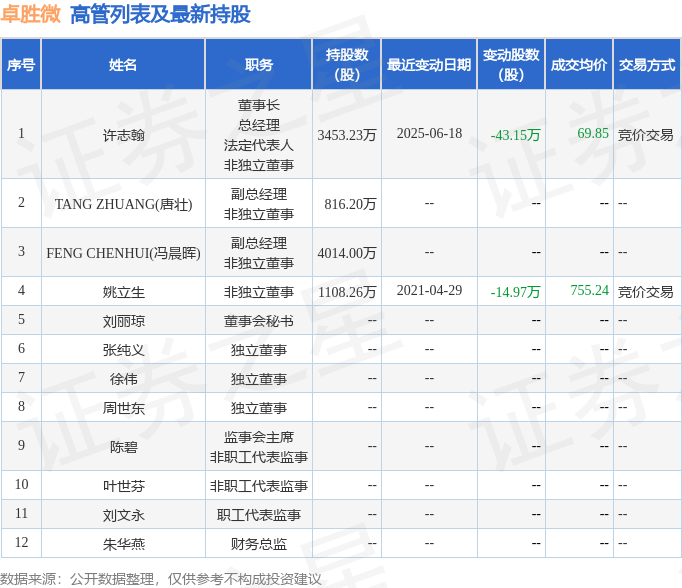682x588 pixels.
Task: Select the name 徐伟
Action: 124,379
